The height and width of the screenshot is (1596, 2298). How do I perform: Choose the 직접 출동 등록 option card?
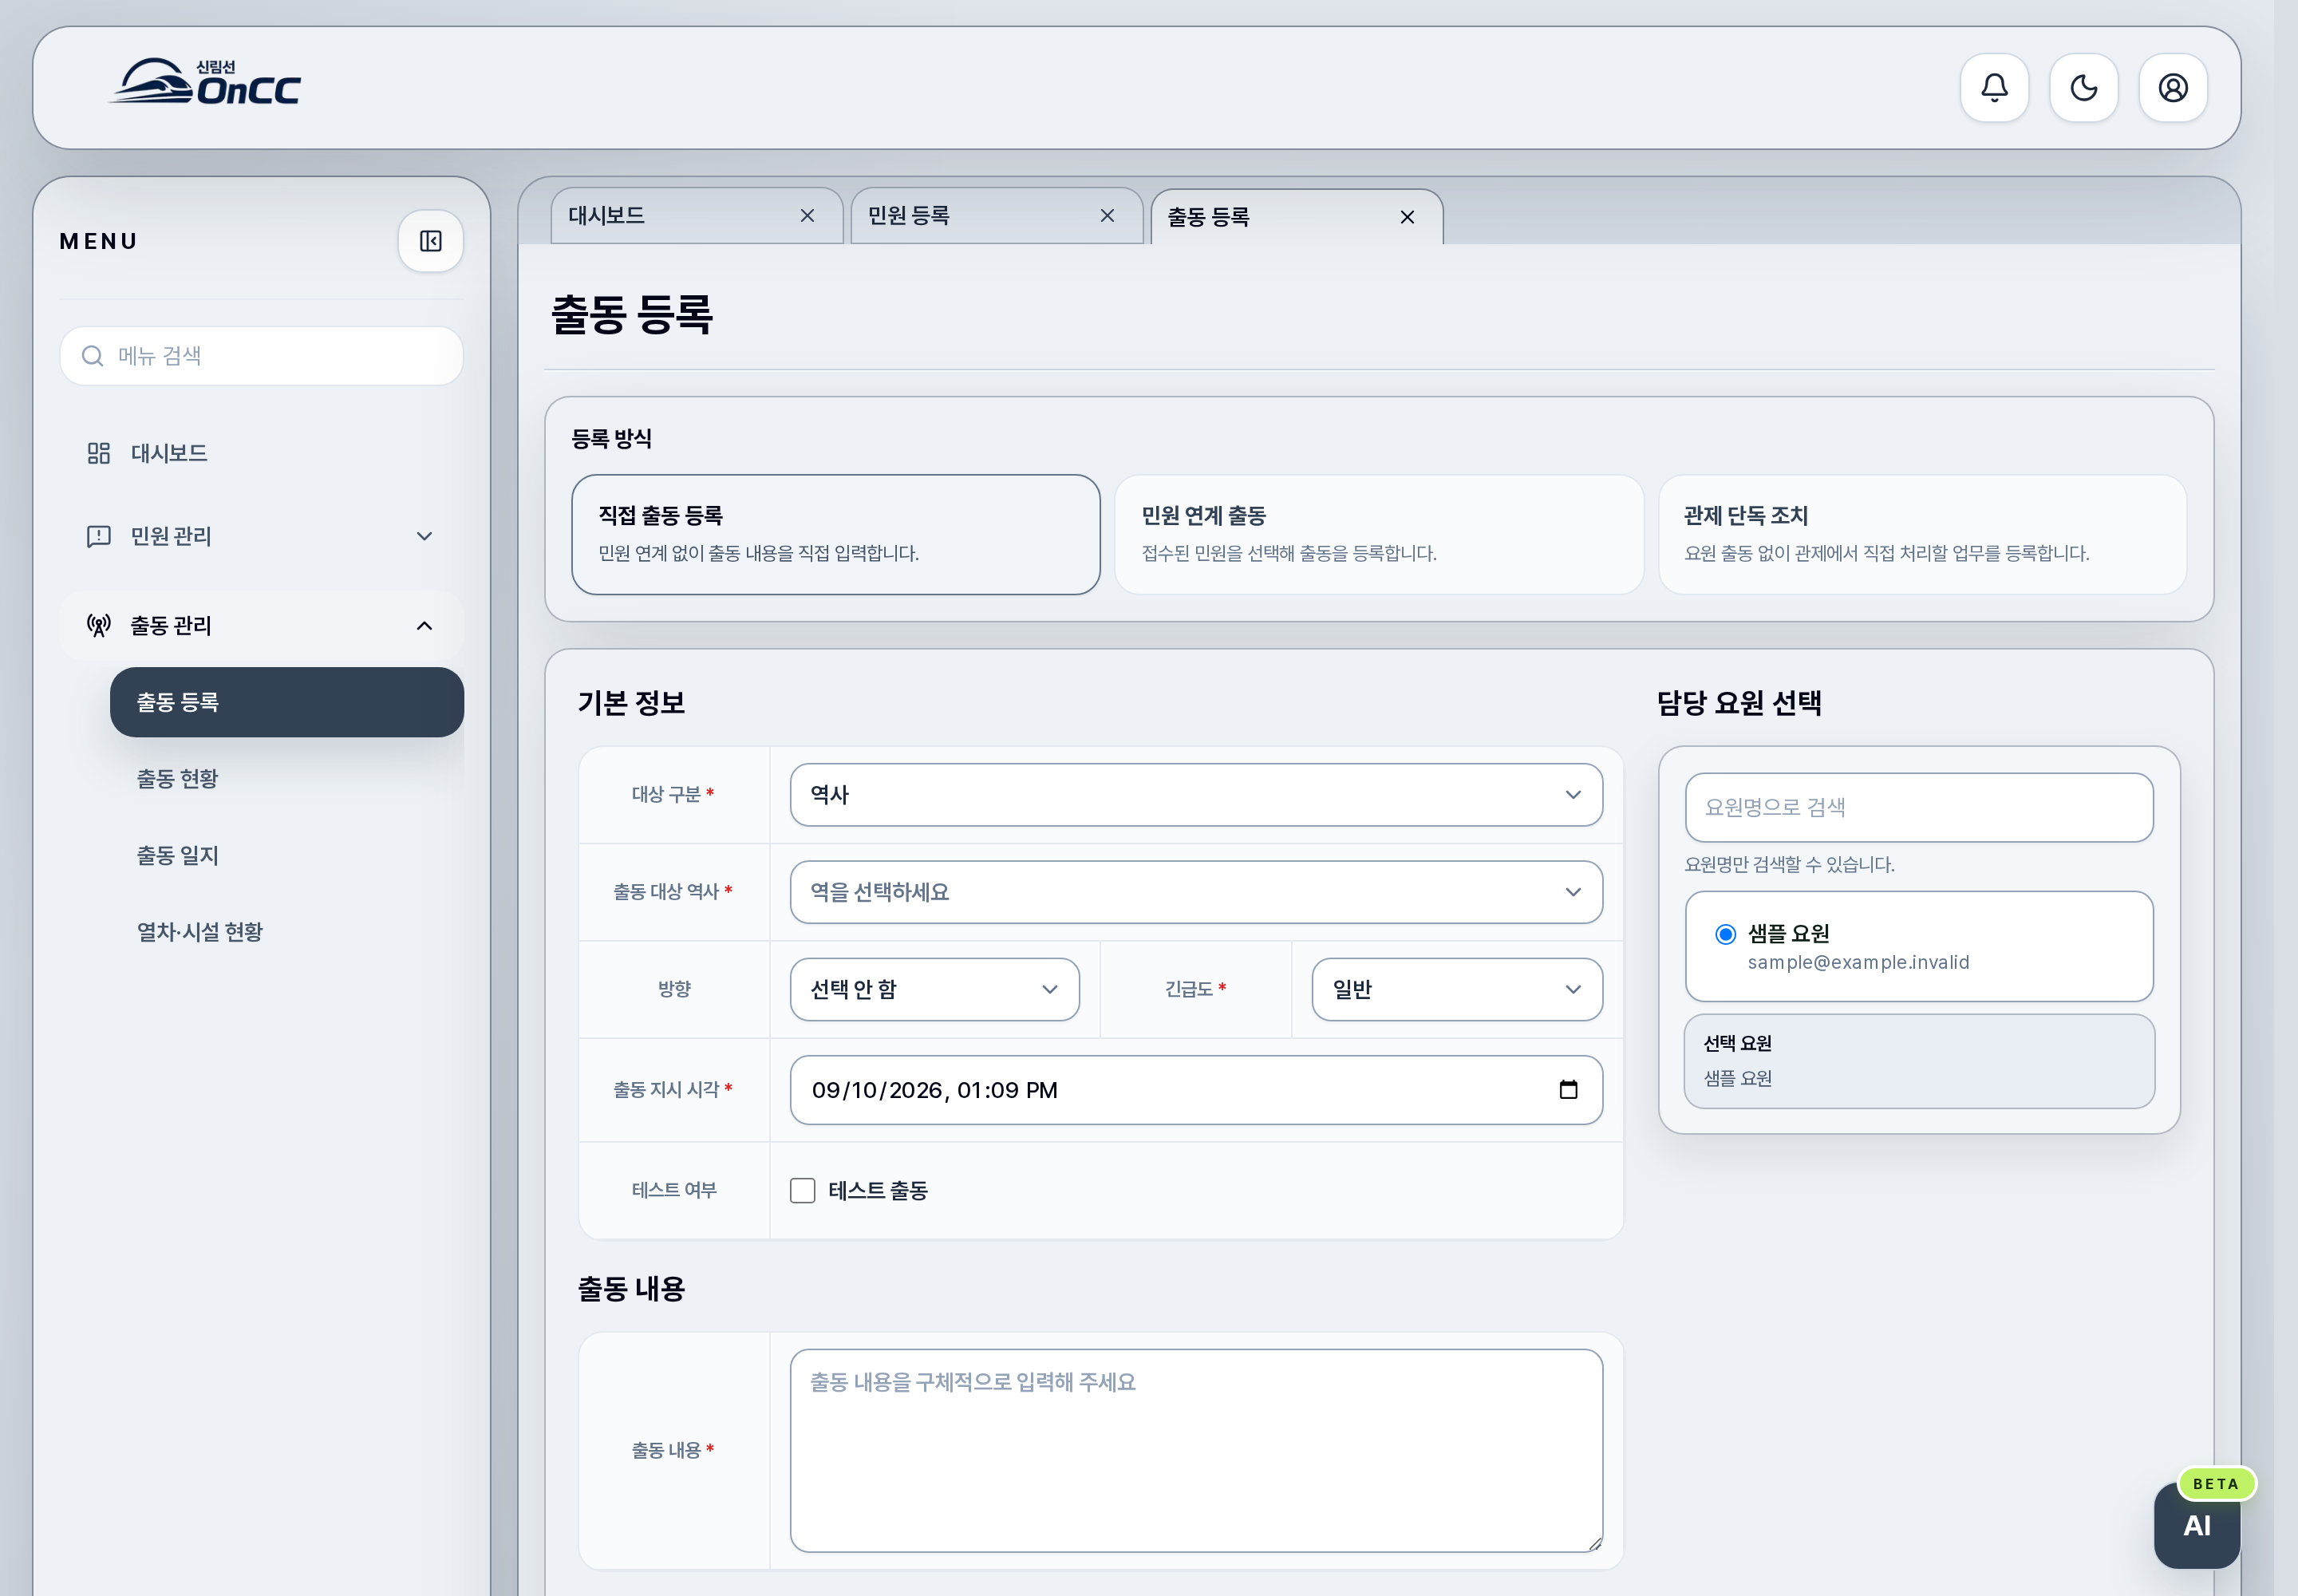[836, 534]
